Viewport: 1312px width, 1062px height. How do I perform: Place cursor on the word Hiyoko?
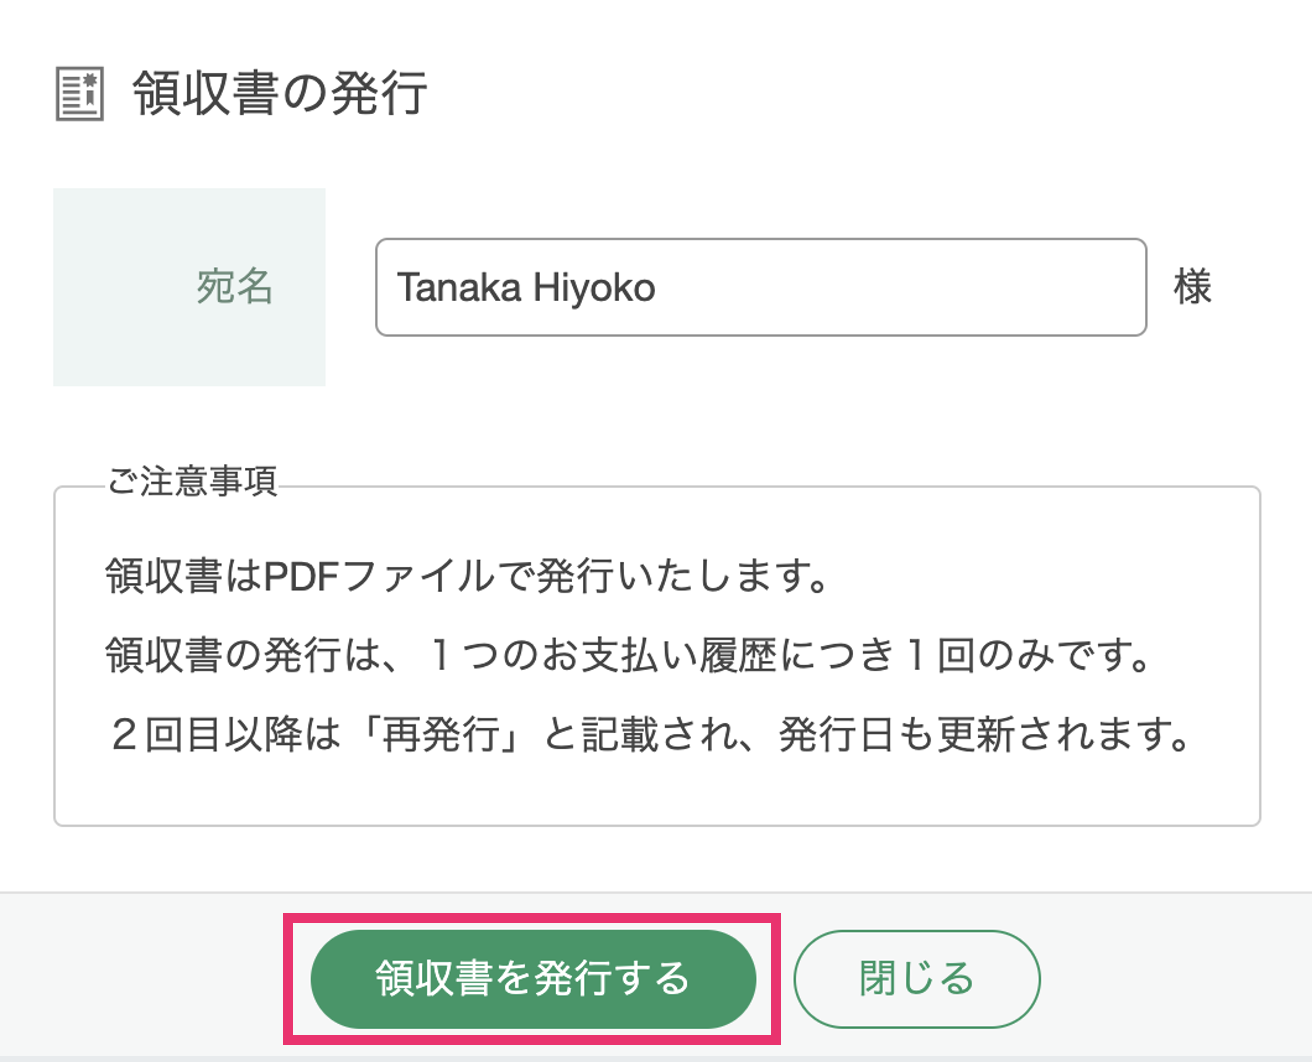point(594,288)
